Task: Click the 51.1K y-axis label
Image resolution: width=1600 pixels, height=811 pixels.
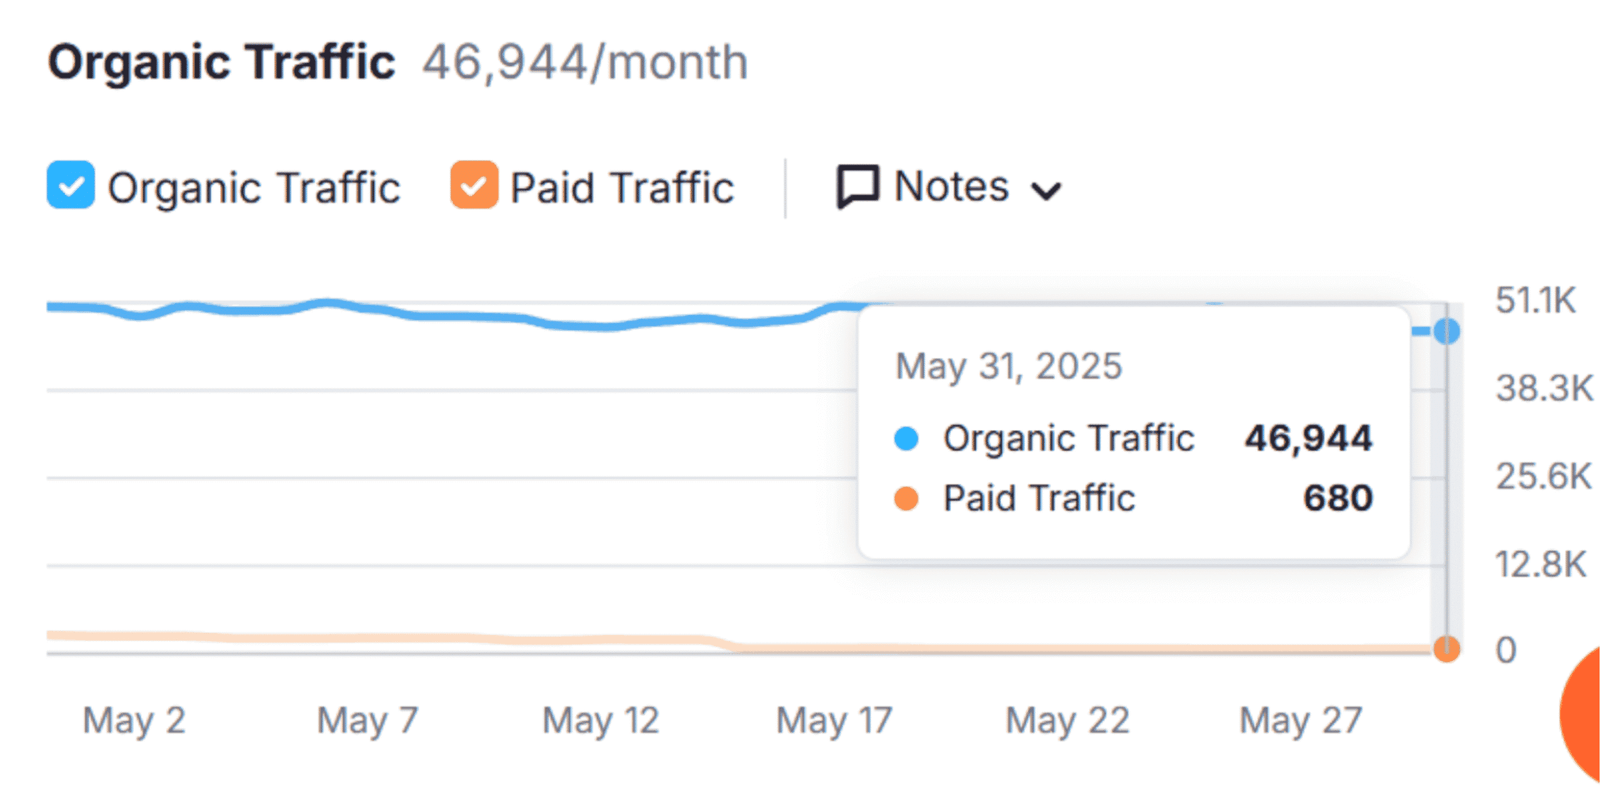Action: click(1535, 300)
